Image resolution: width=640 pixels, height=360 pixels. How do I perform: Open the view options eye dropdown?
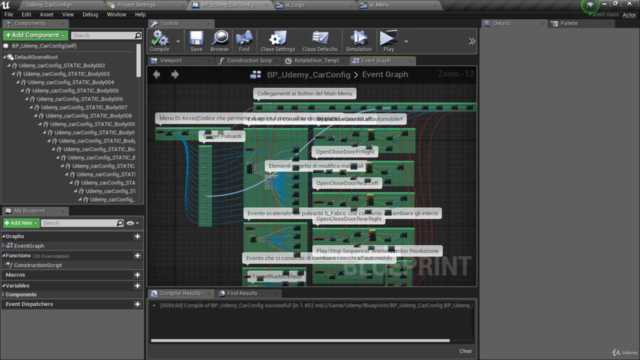(x=133, y=223)
